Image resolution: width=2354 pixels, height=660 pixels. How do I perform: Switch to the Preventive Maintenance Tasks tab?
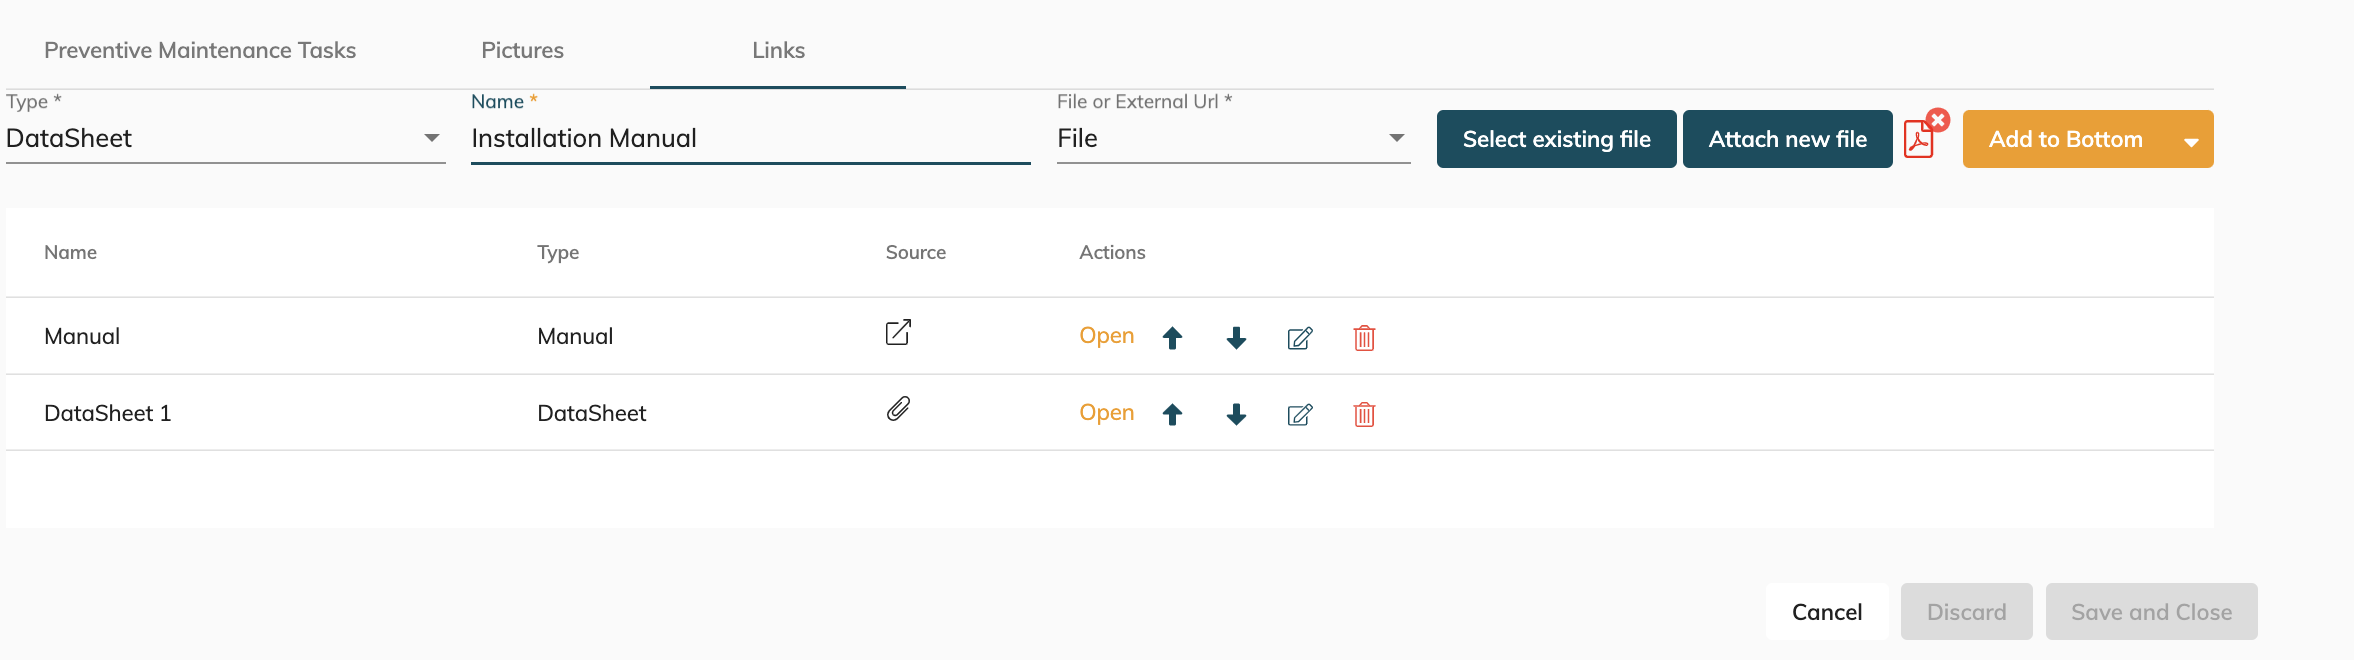coord(200,50)
